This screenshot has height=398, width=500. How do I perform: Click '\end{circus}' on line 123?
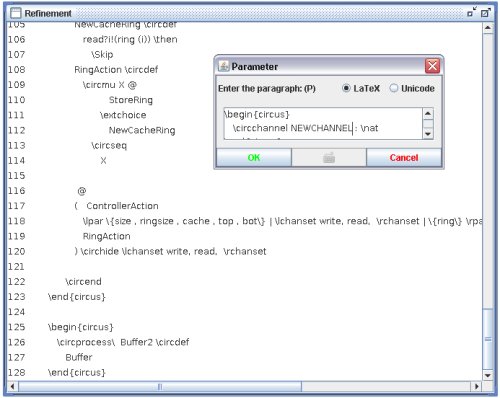click(x=77, y=297)
